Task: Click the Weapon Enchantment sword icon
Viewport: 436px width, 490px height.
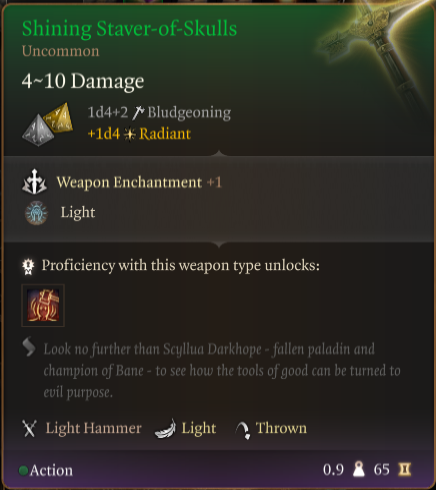Action: click(34, 182)
